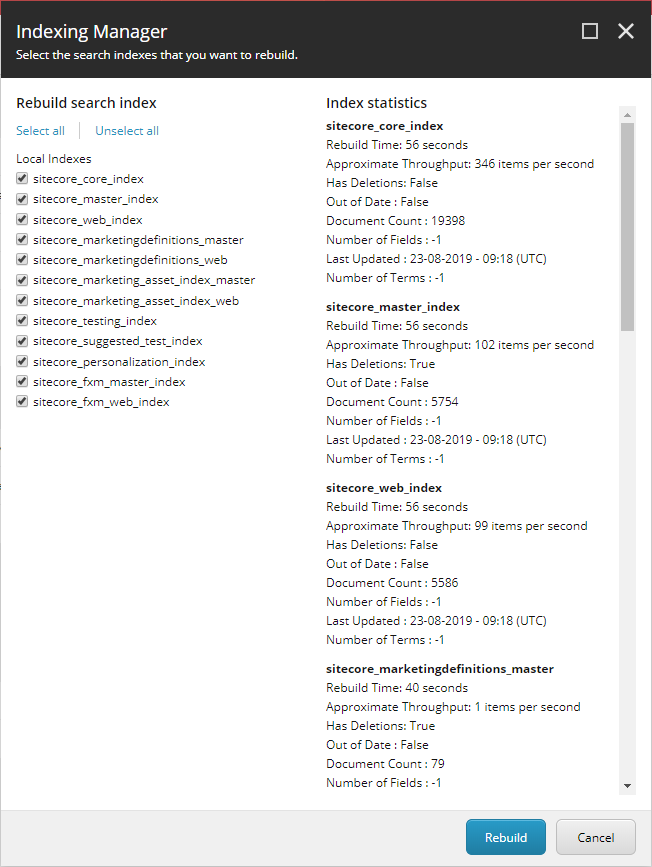652x867 pixels.
Task: Click 'Document Count : 79' text
Action: [x=385, y=764]
